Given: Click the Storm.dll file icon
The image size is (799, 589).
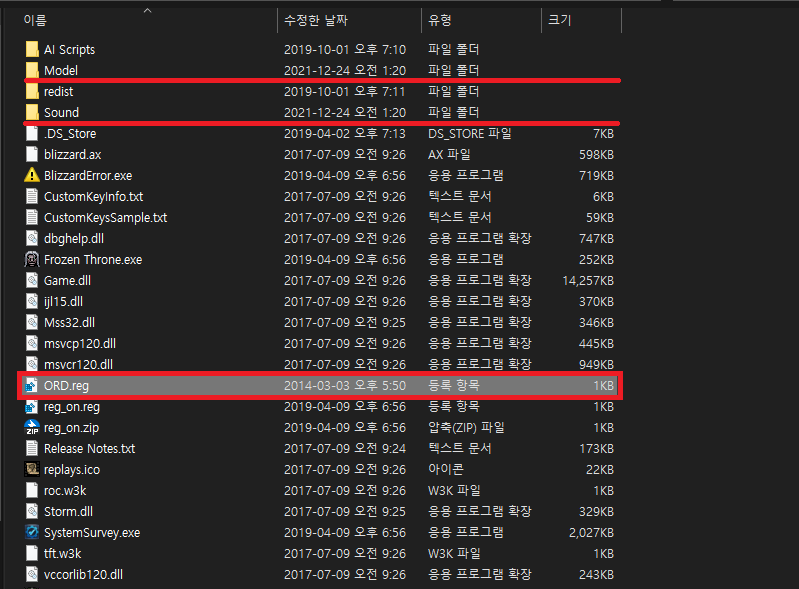Looking at the screenshot, I should [x=32, y=512].
